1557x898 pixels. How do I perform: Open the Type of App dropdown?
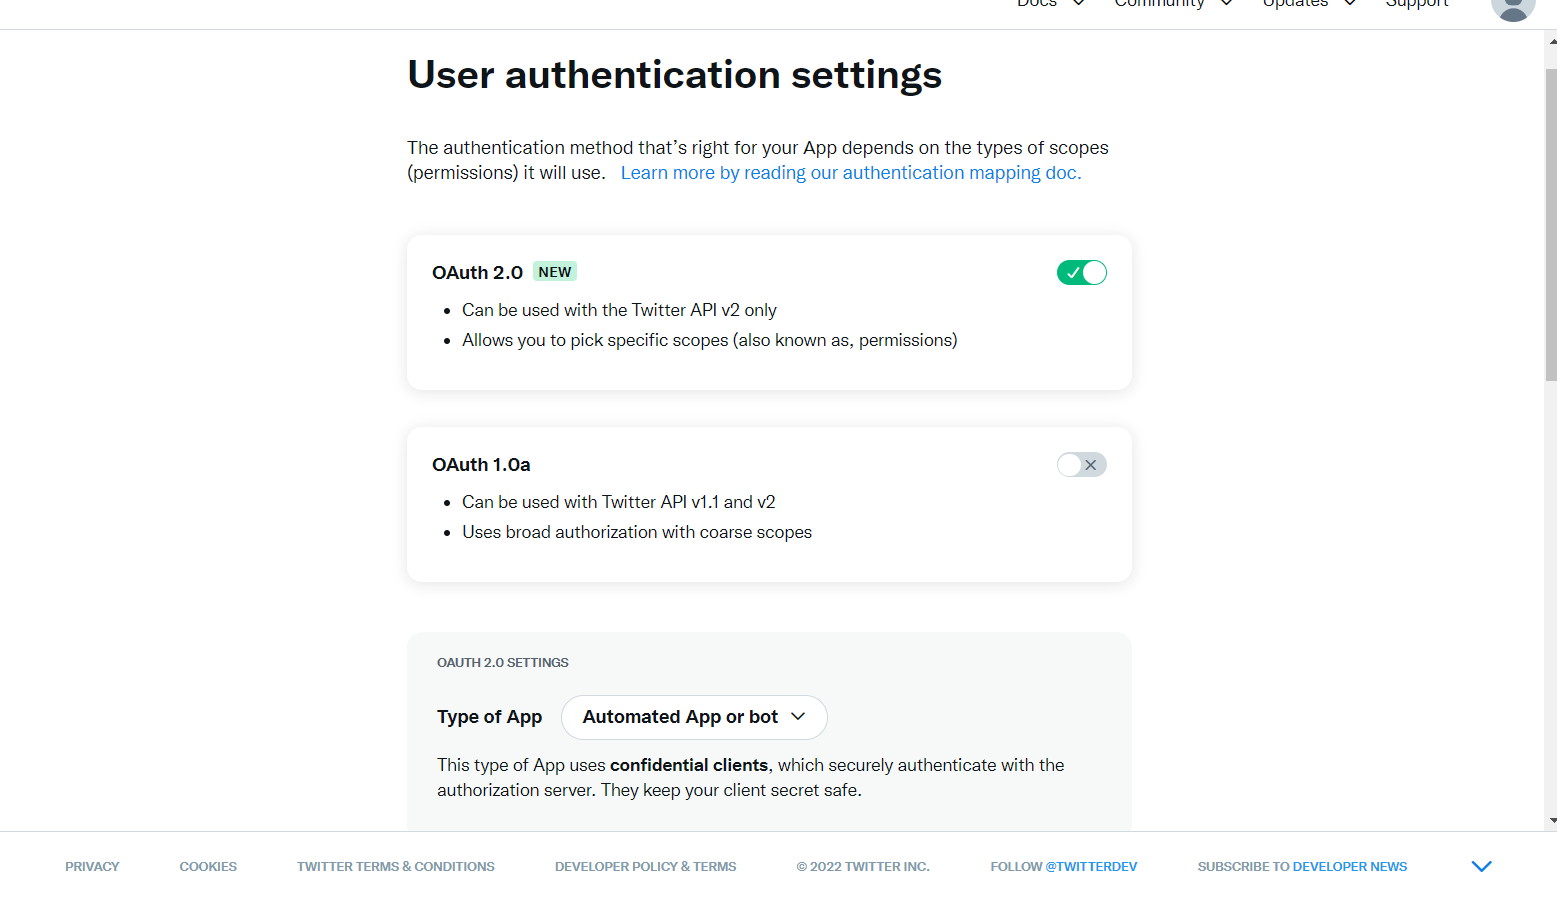(x=694, y=717)
